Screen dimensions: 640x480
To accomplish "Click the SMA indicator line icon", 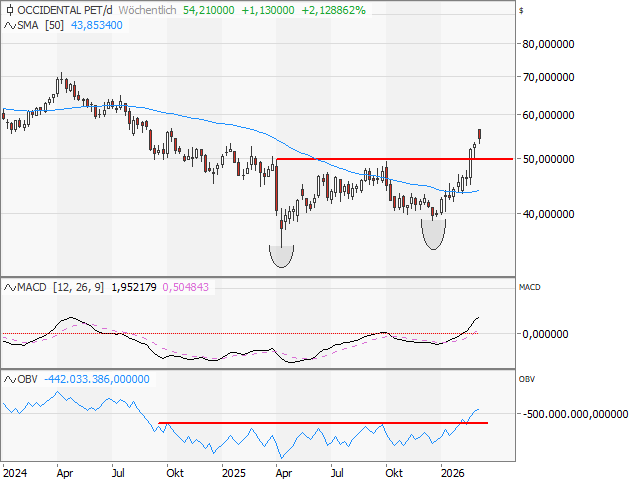I will (9, 25).
